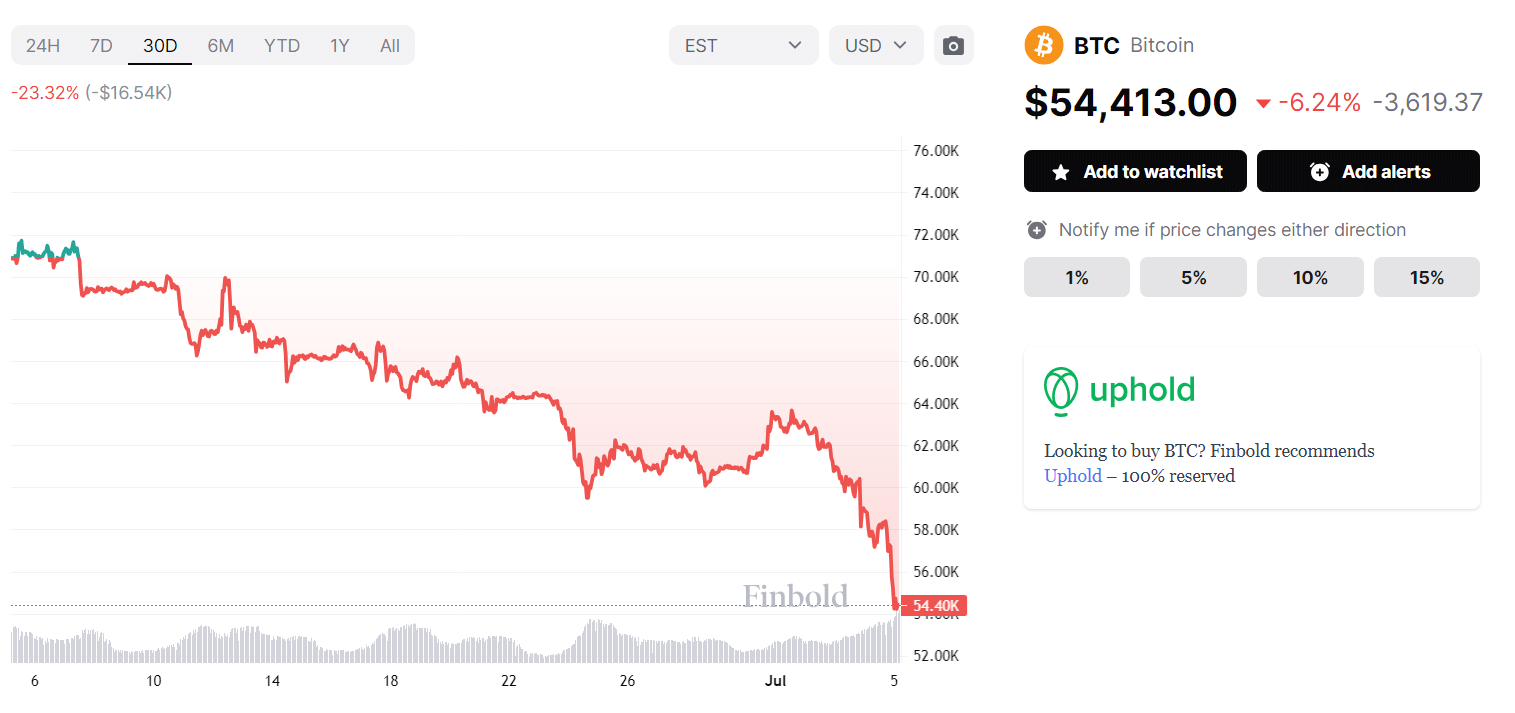The width and height of the screenshot is (1515, 713).
Task: Select the YTD chart view
Action: 281,45
